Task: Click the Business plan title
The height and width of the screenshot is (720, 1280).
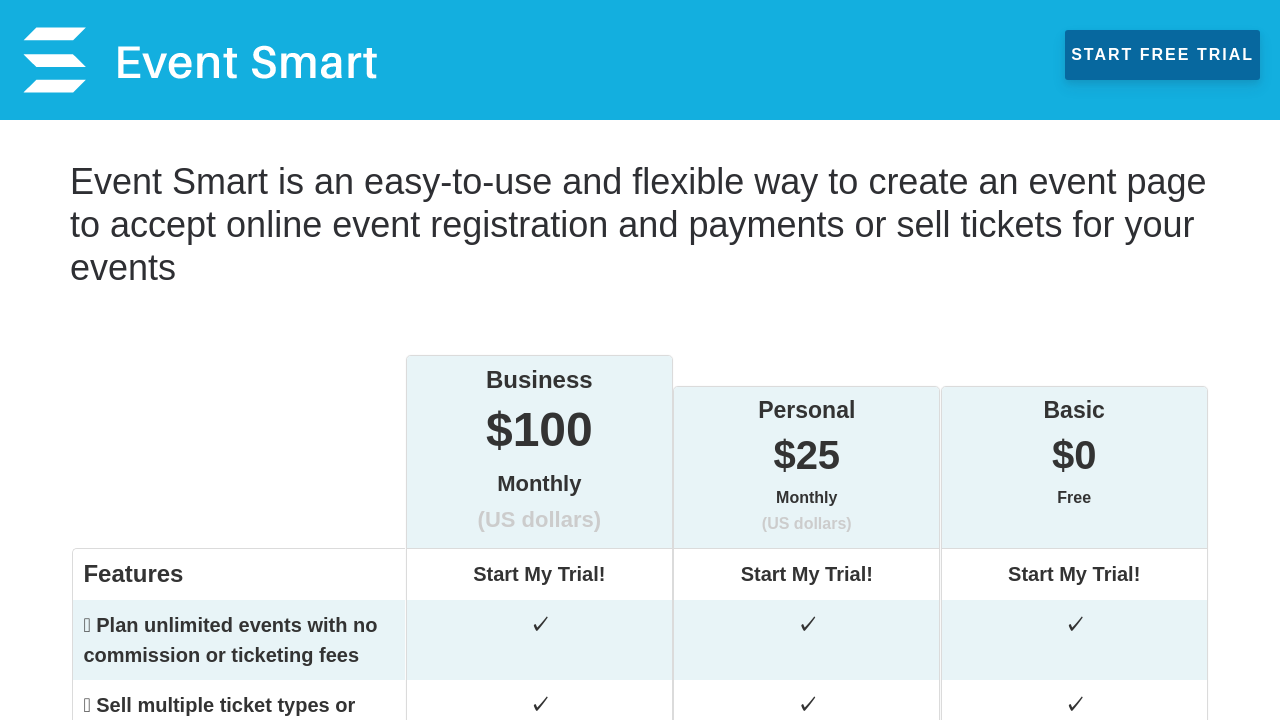Action: tap(539, 380)
